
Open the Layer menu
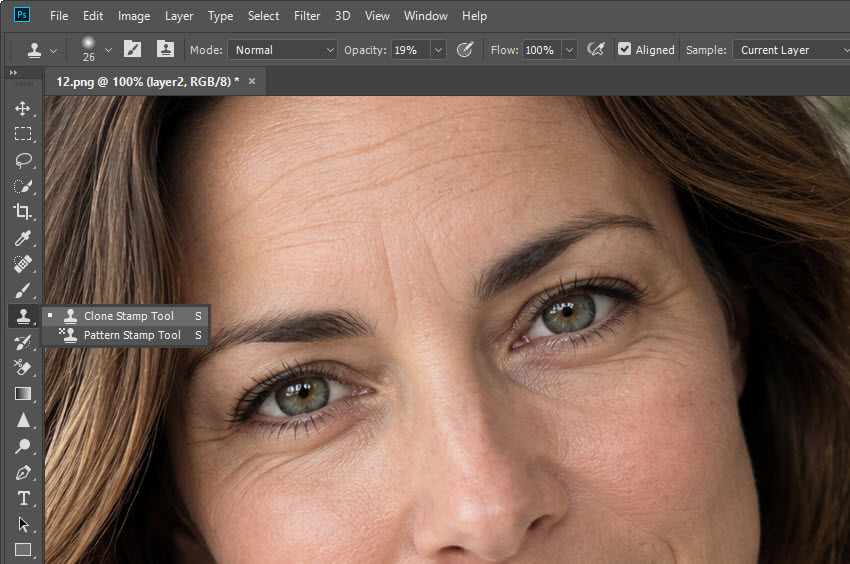pos(179,16)
